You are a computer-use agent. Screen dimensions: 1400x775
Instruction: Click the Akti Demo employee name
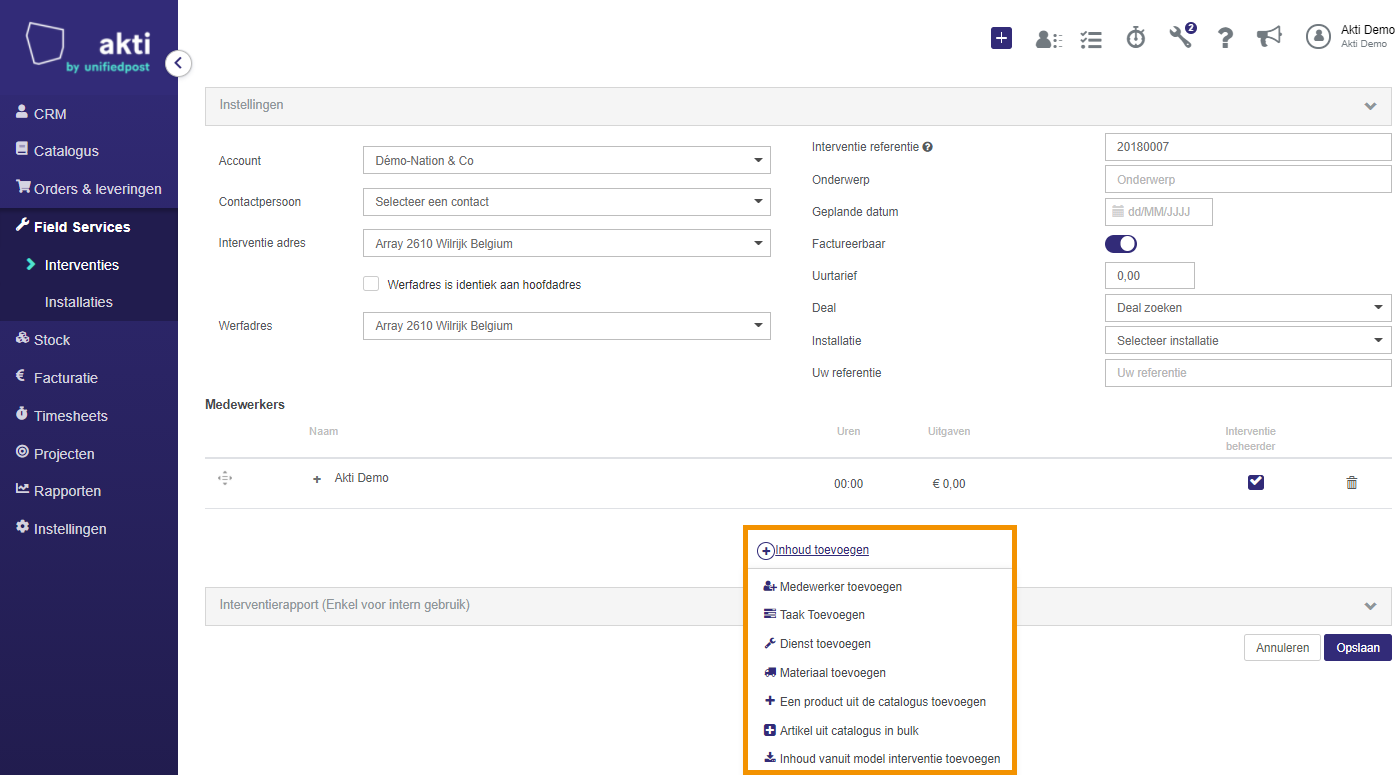(x=361, y=478)
